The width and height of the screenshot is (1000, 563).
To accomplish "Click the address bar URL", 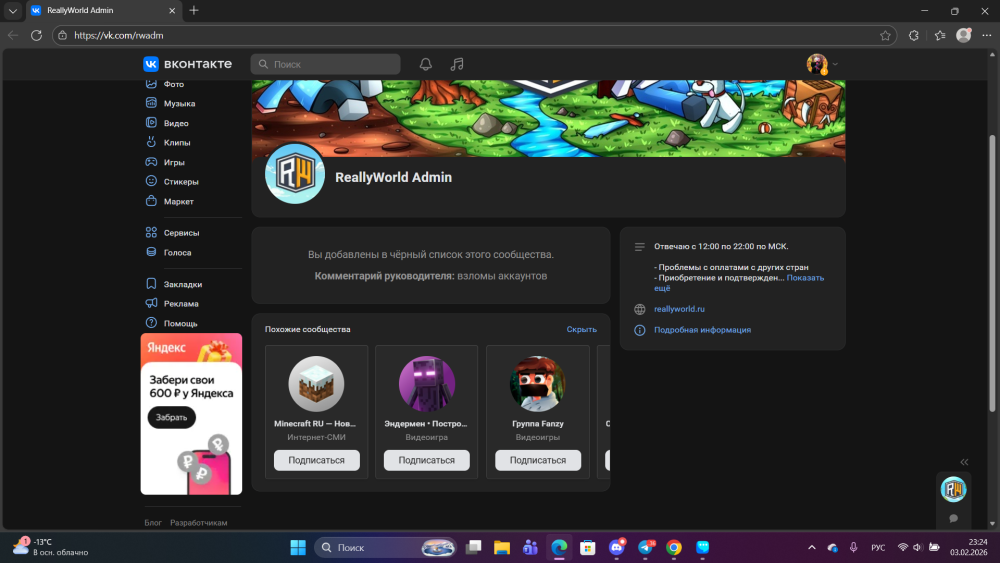I will tap(119, 35).
